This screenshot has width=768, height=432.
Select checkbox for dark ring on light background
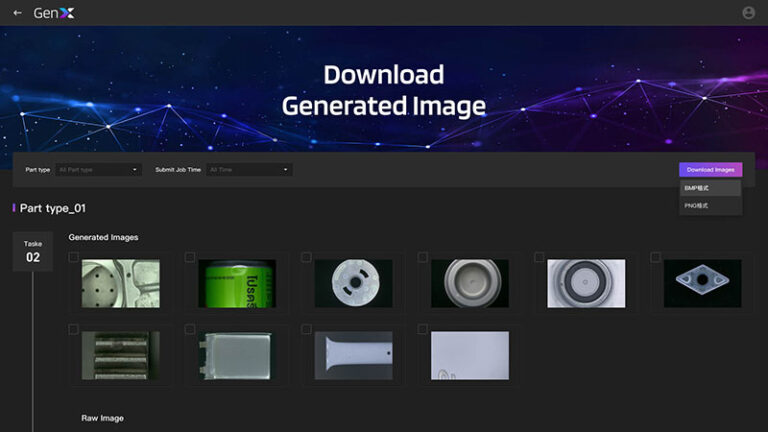539,257
